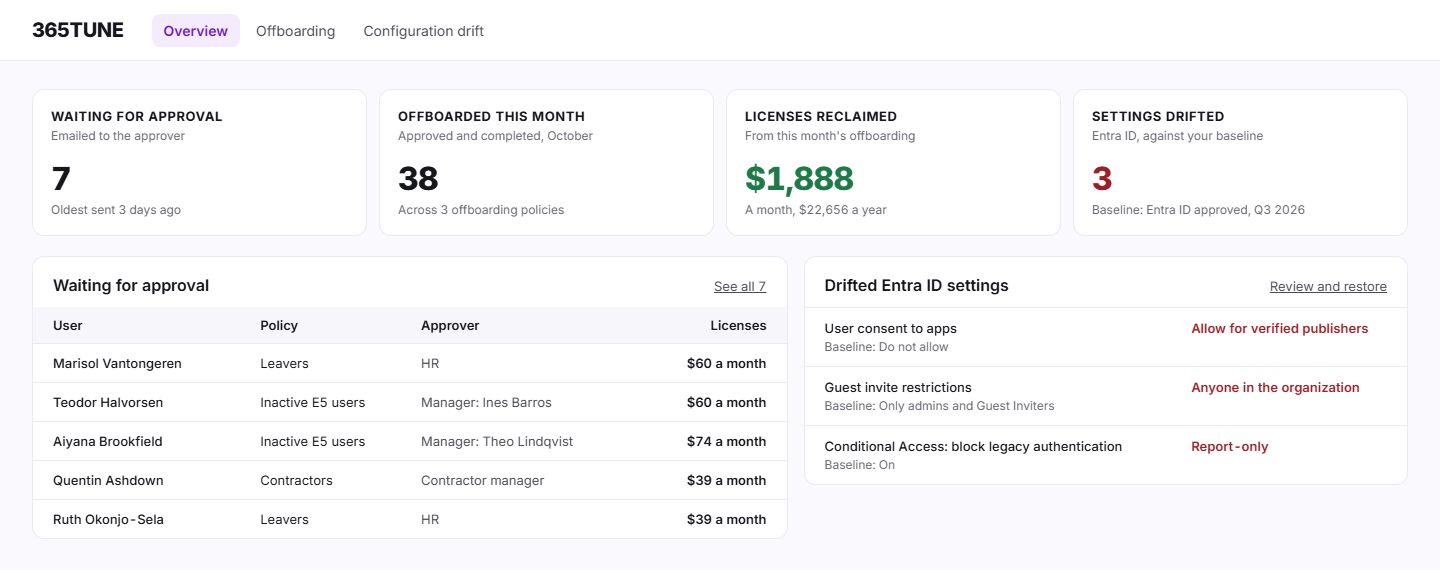The height and width of the screenshot is (570, 1440).
Task: Click the Drifted Entra ID settings heading
Action: click(x=916, y=286)
